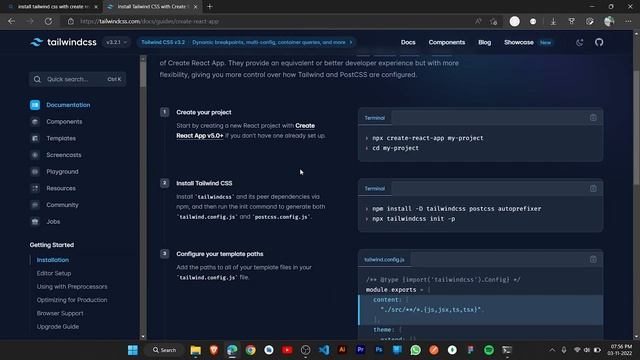
Task: Close the active Install Tailwind CSS tab
Action: (x=196, y=7)
